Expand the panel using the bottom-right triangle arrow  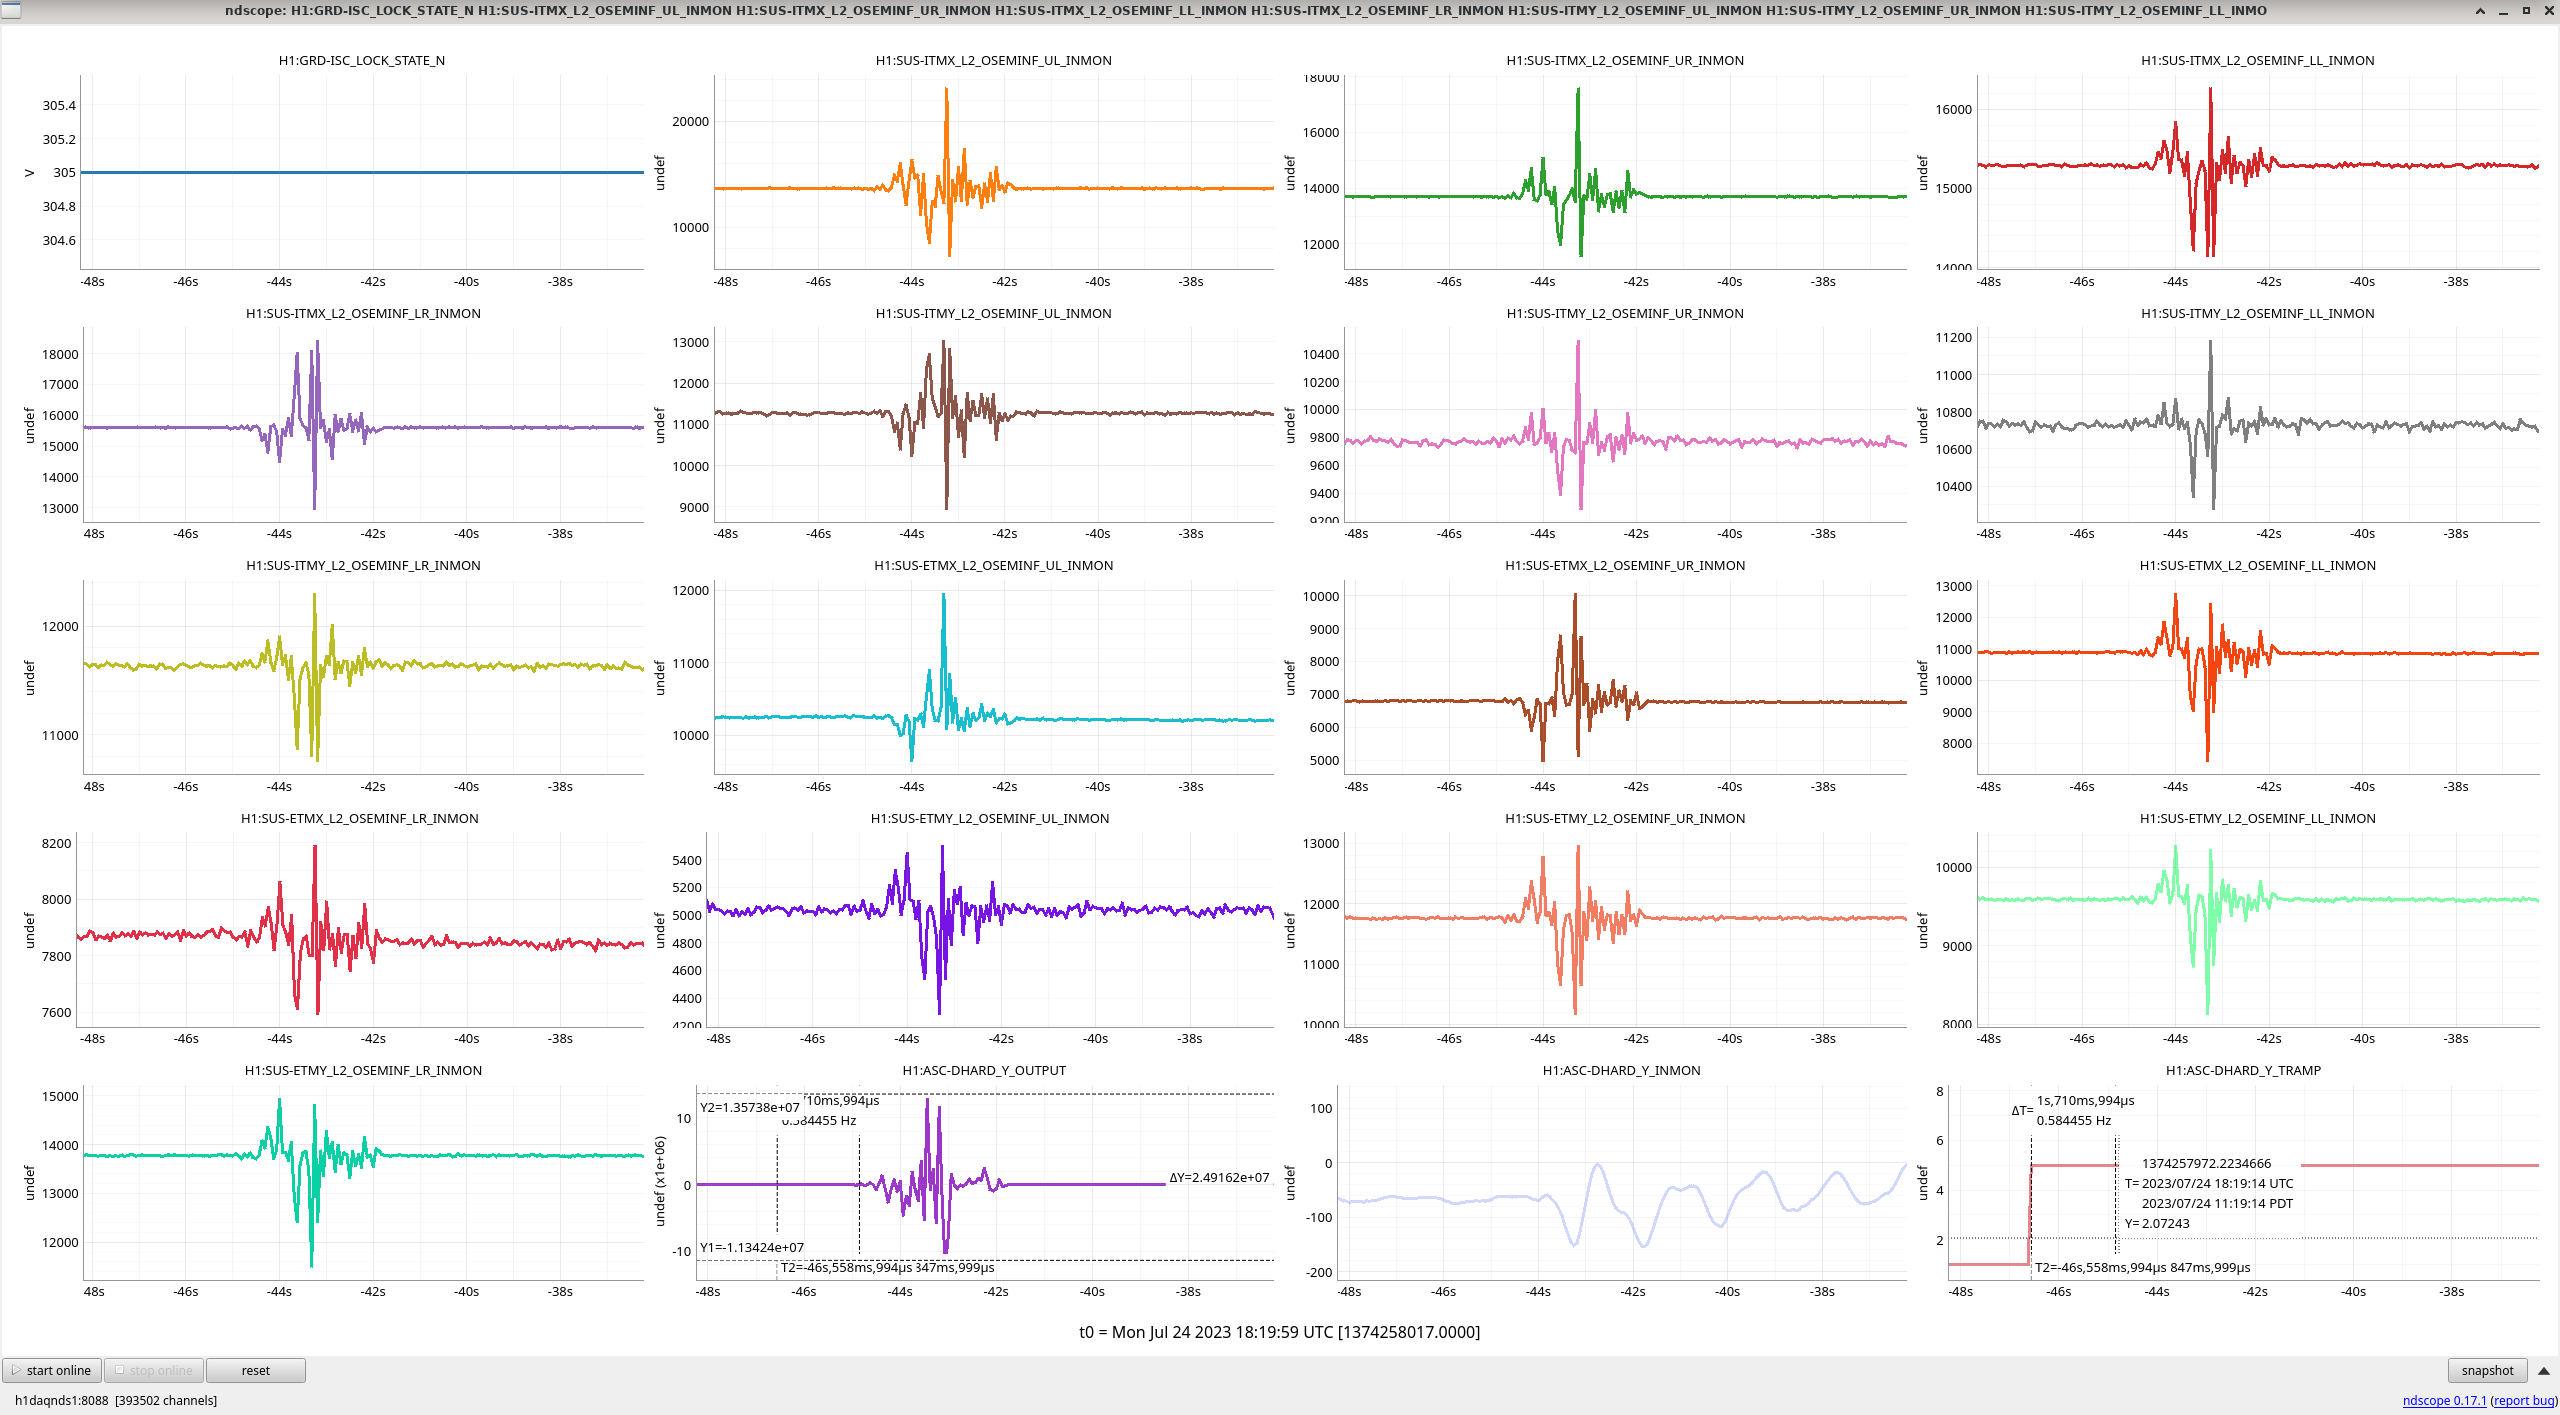click(x=2543, y=1370)
